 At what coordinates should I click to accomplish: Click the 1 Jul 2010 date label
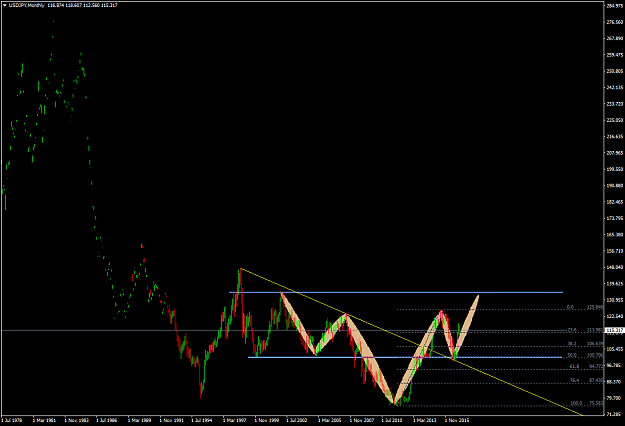393,420
